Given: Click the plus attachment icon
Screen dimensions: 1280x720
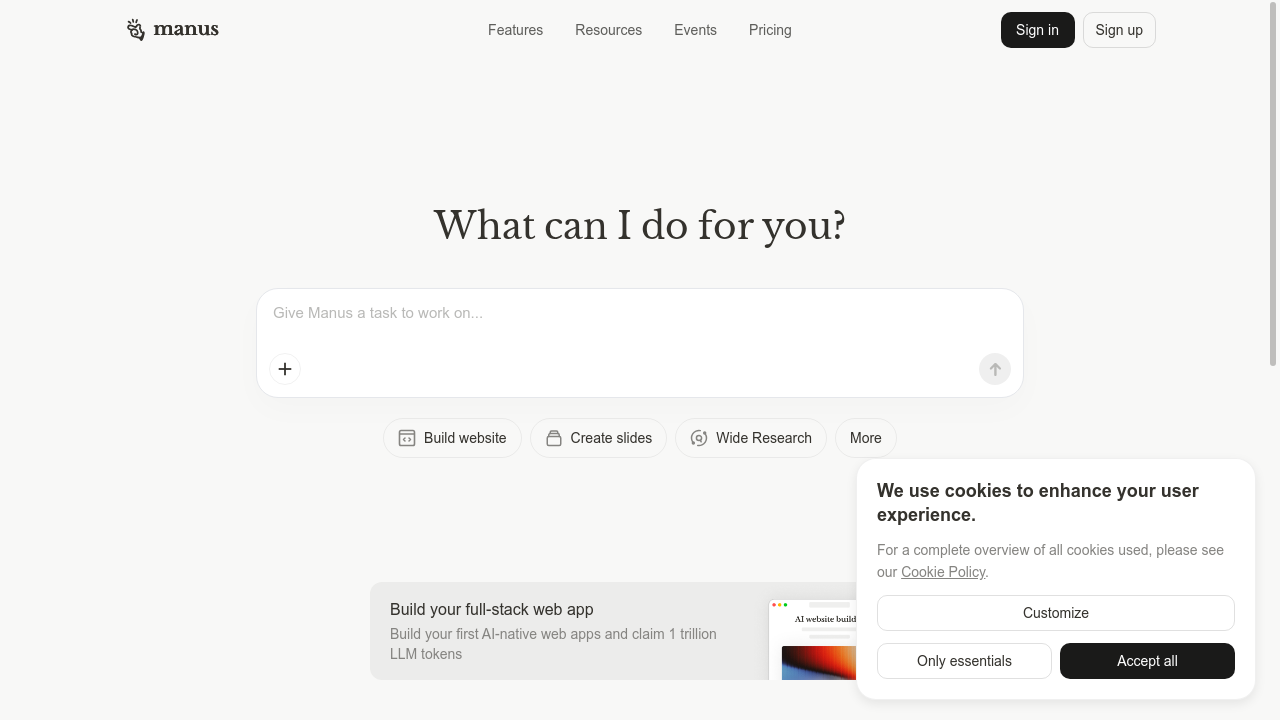Looking at the screenshot, I should click(285, 369).
